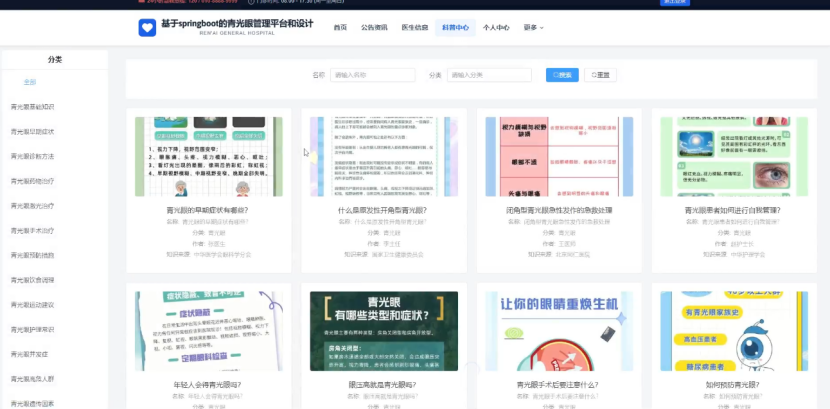Expand the 更多 dropdown menu
Image resolution: width=830 pixels, height=409 pixels.
pos(533,28)
